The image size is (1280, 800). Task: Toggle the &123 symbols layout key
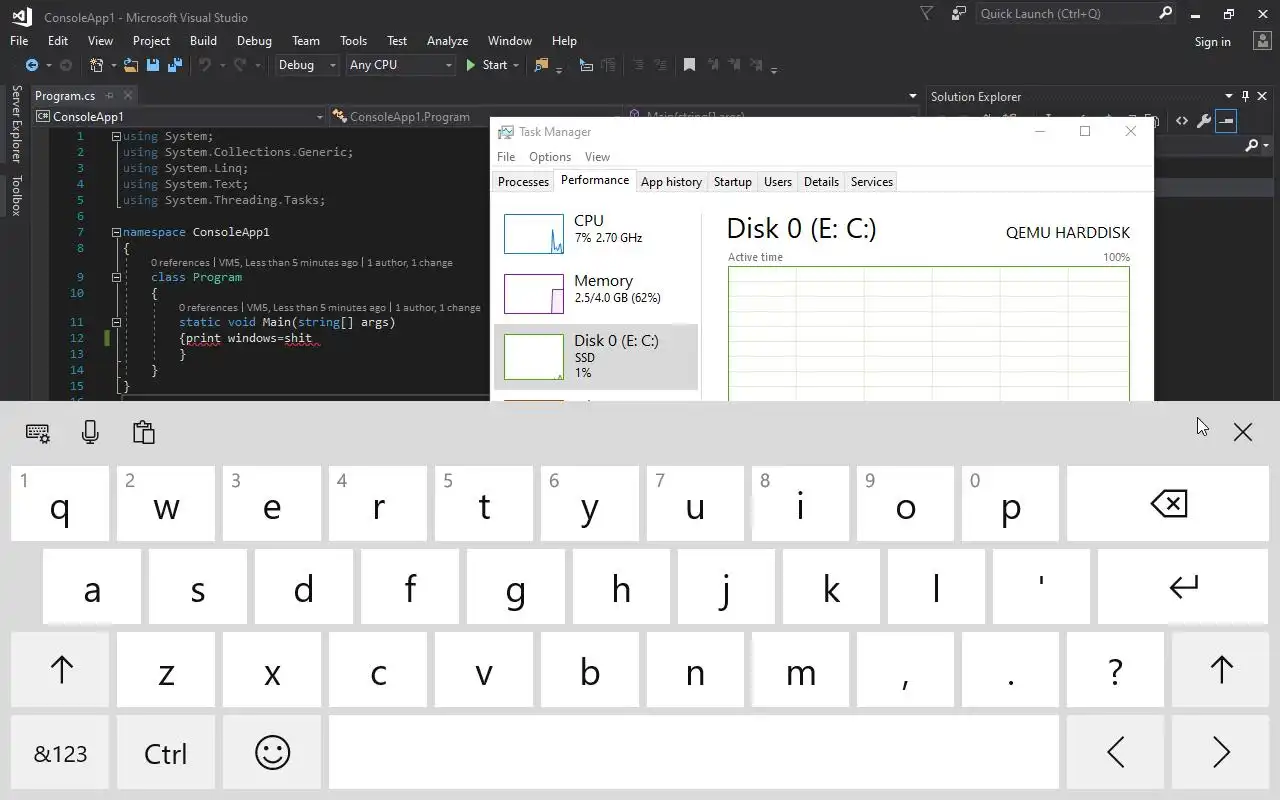coord(60,752)
